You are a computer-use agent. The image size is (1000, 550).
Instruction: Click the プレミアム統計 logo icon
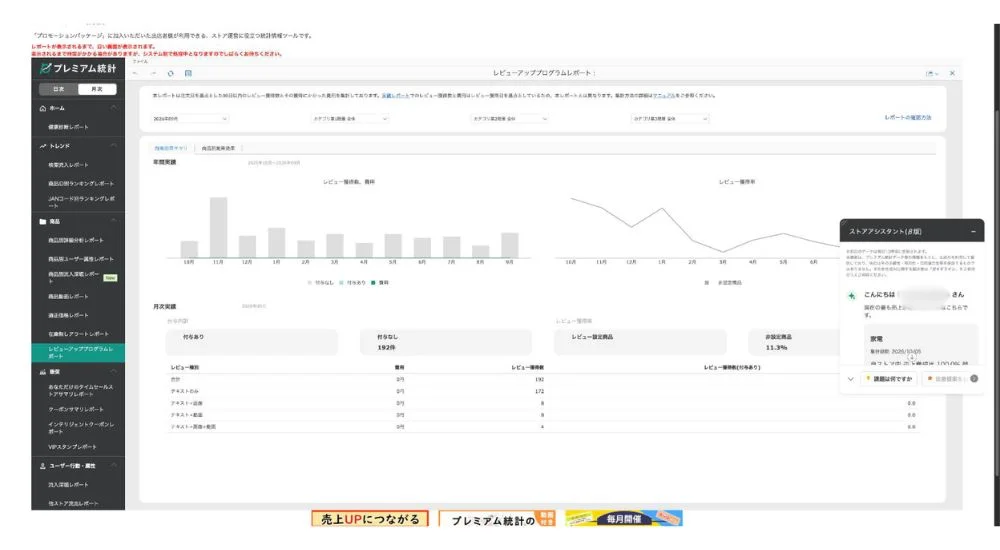point(45,68)
